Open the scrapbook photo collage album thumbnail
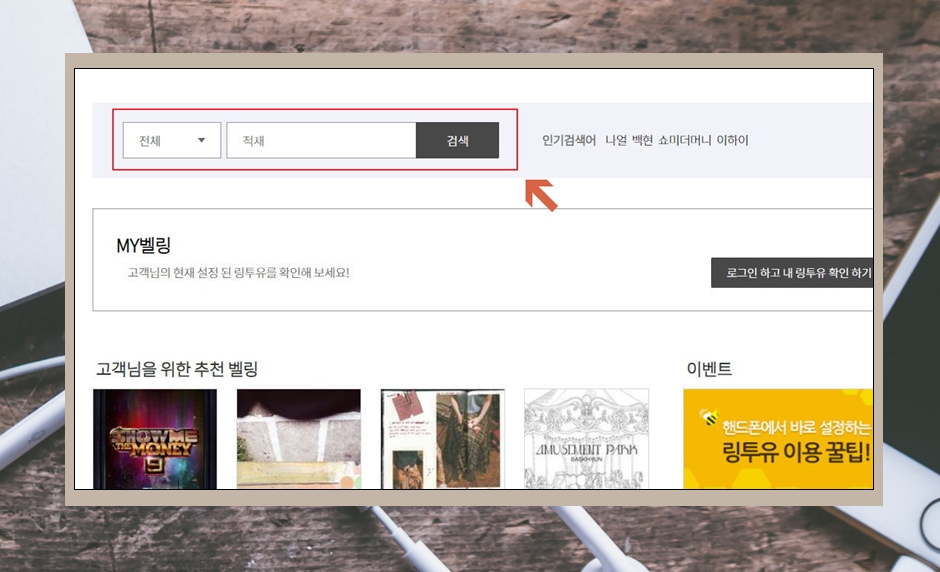The width and height of the screenshot is (940, 572). click(x=442, y=439)
